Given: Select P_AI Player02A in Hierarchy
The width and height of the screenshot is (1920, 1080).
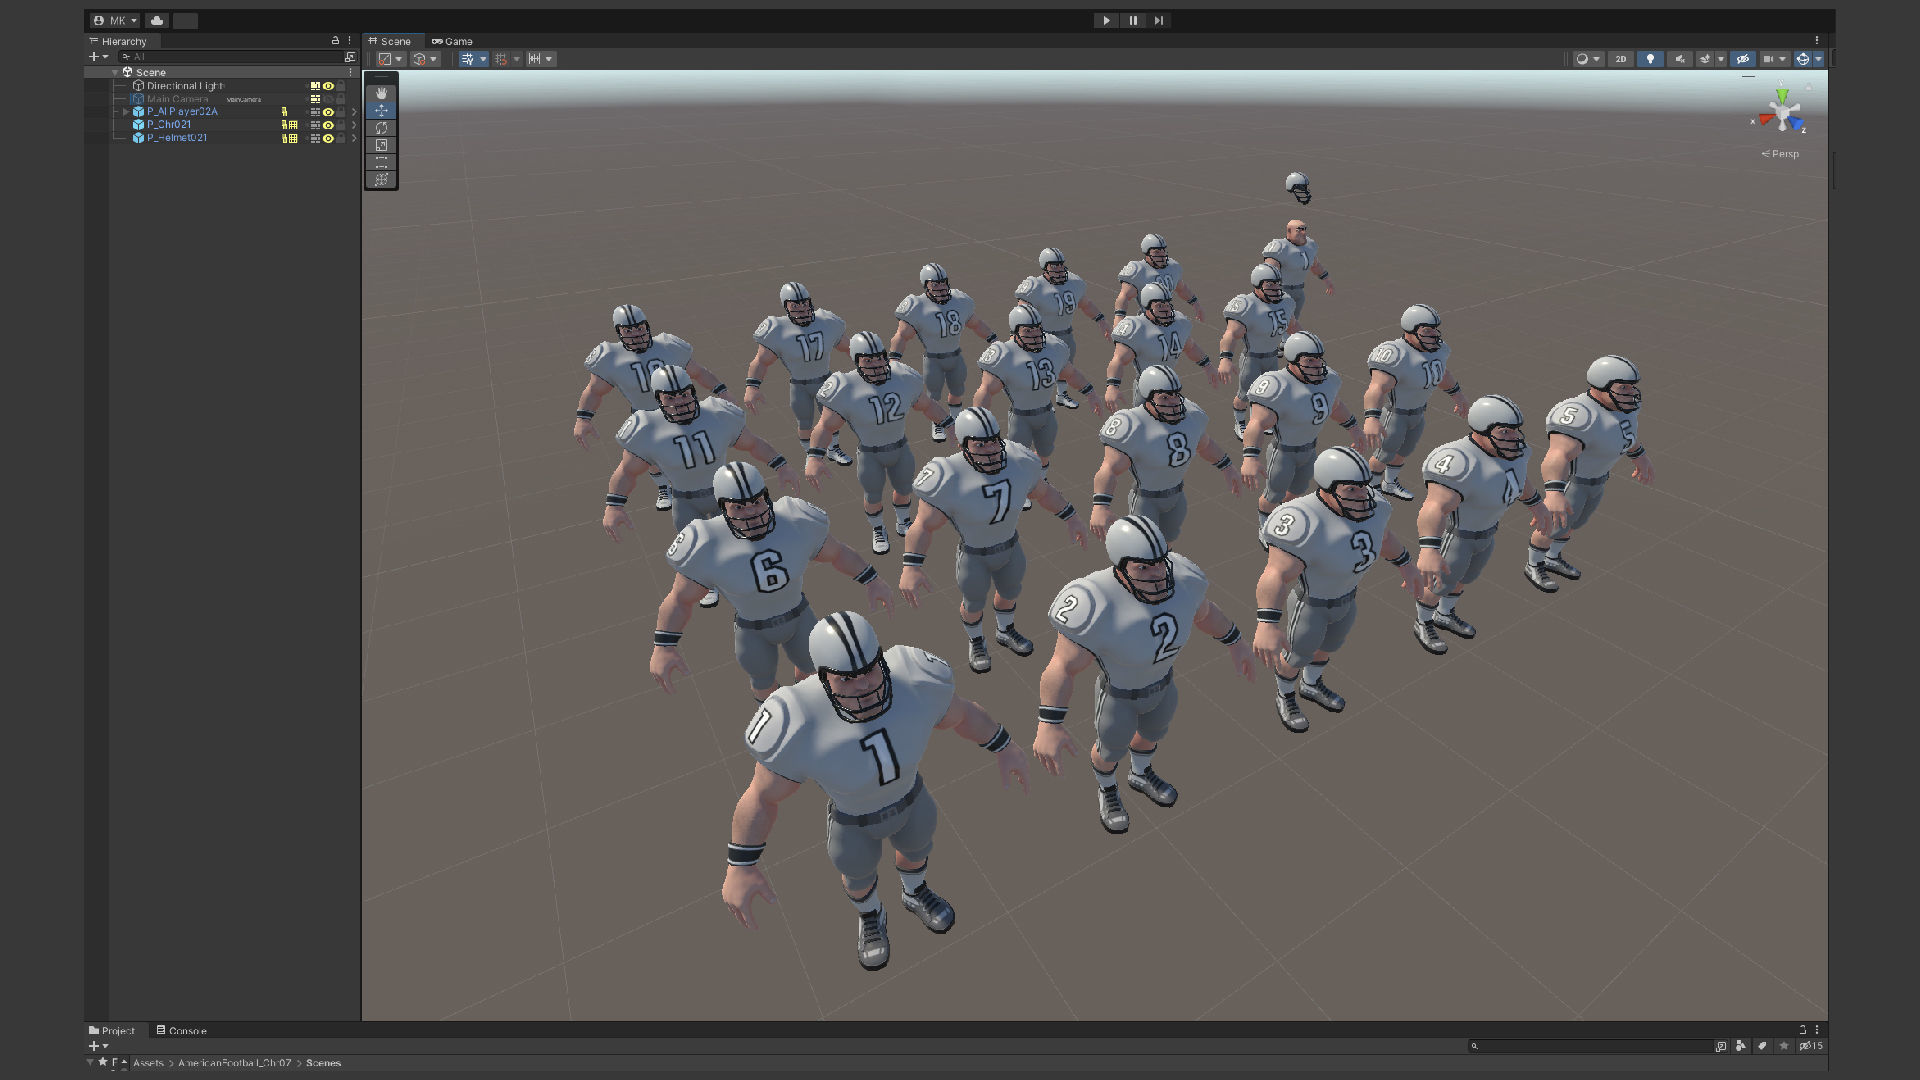Looking at the screenshot, I should pyautogui.click(x=182, y=112).
